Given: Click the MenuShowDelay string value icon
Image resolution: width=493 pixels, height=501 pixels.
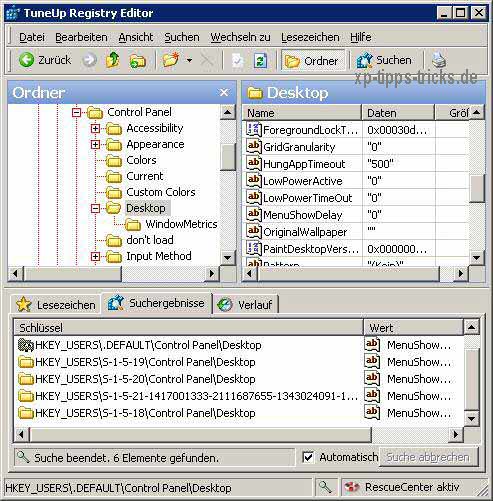Looking at the screenshot, I should point(253,215).
